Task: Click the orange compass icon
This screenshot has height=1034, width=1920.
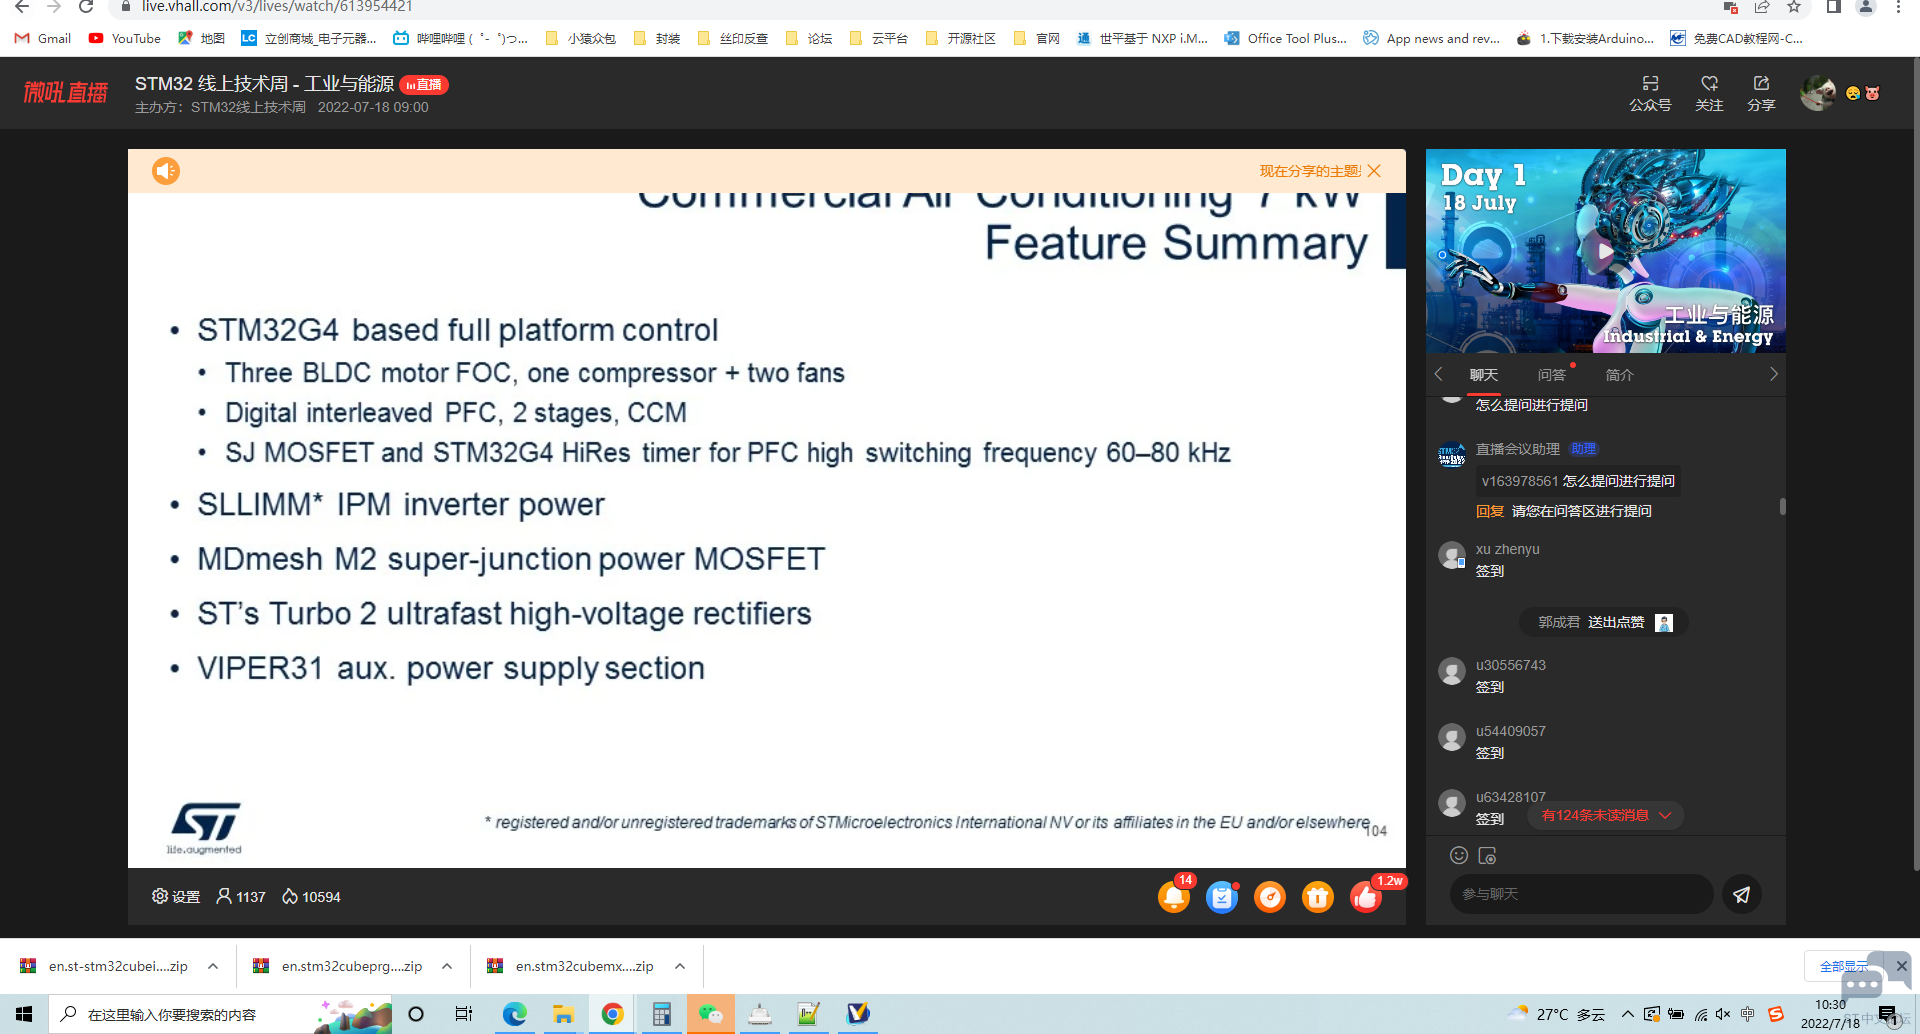Action: click(x=1270, y=897)
